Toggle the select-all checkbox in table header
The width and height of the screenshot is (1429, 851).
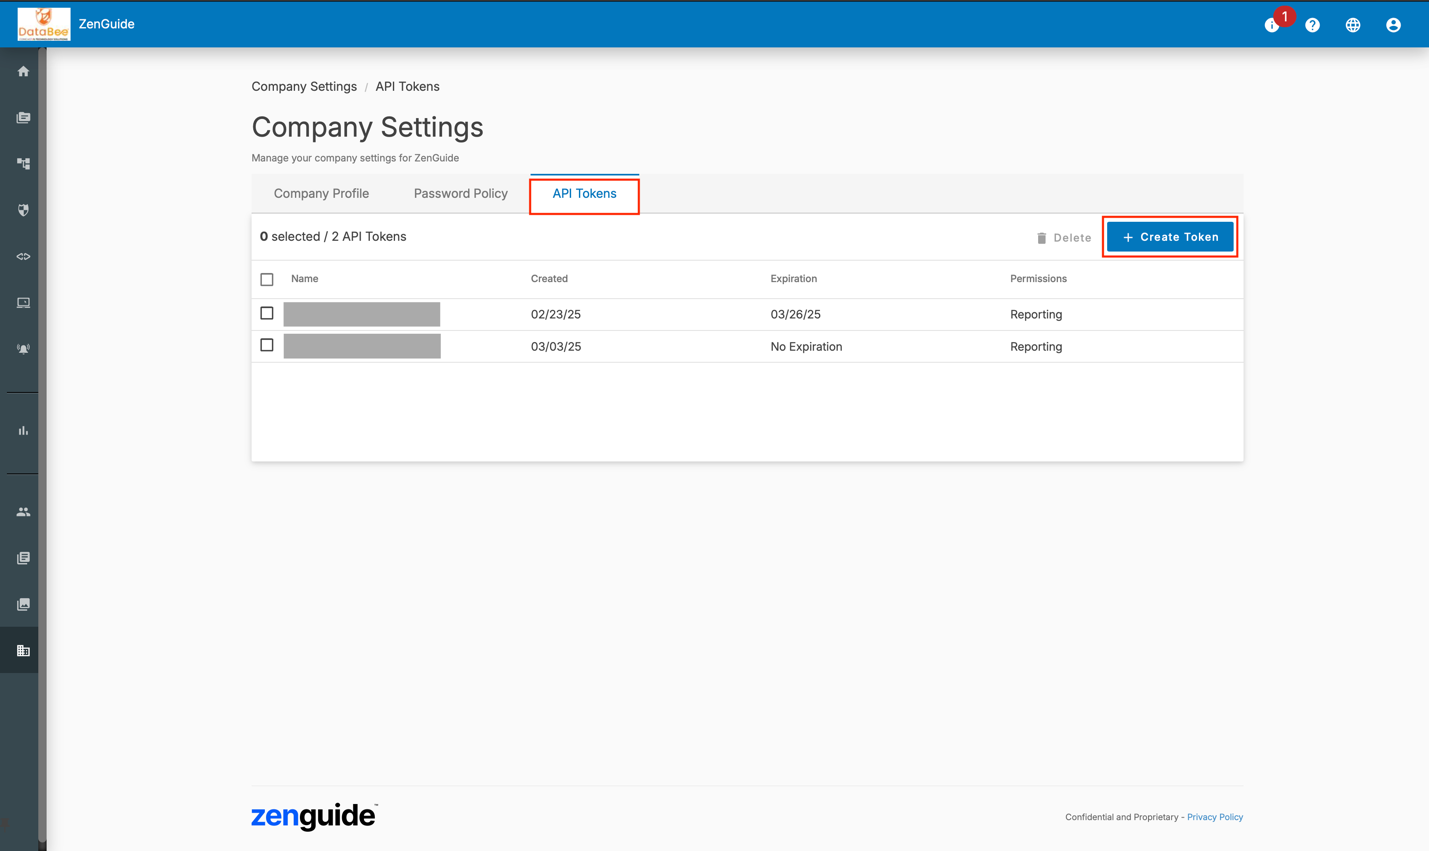click(267, 280)
